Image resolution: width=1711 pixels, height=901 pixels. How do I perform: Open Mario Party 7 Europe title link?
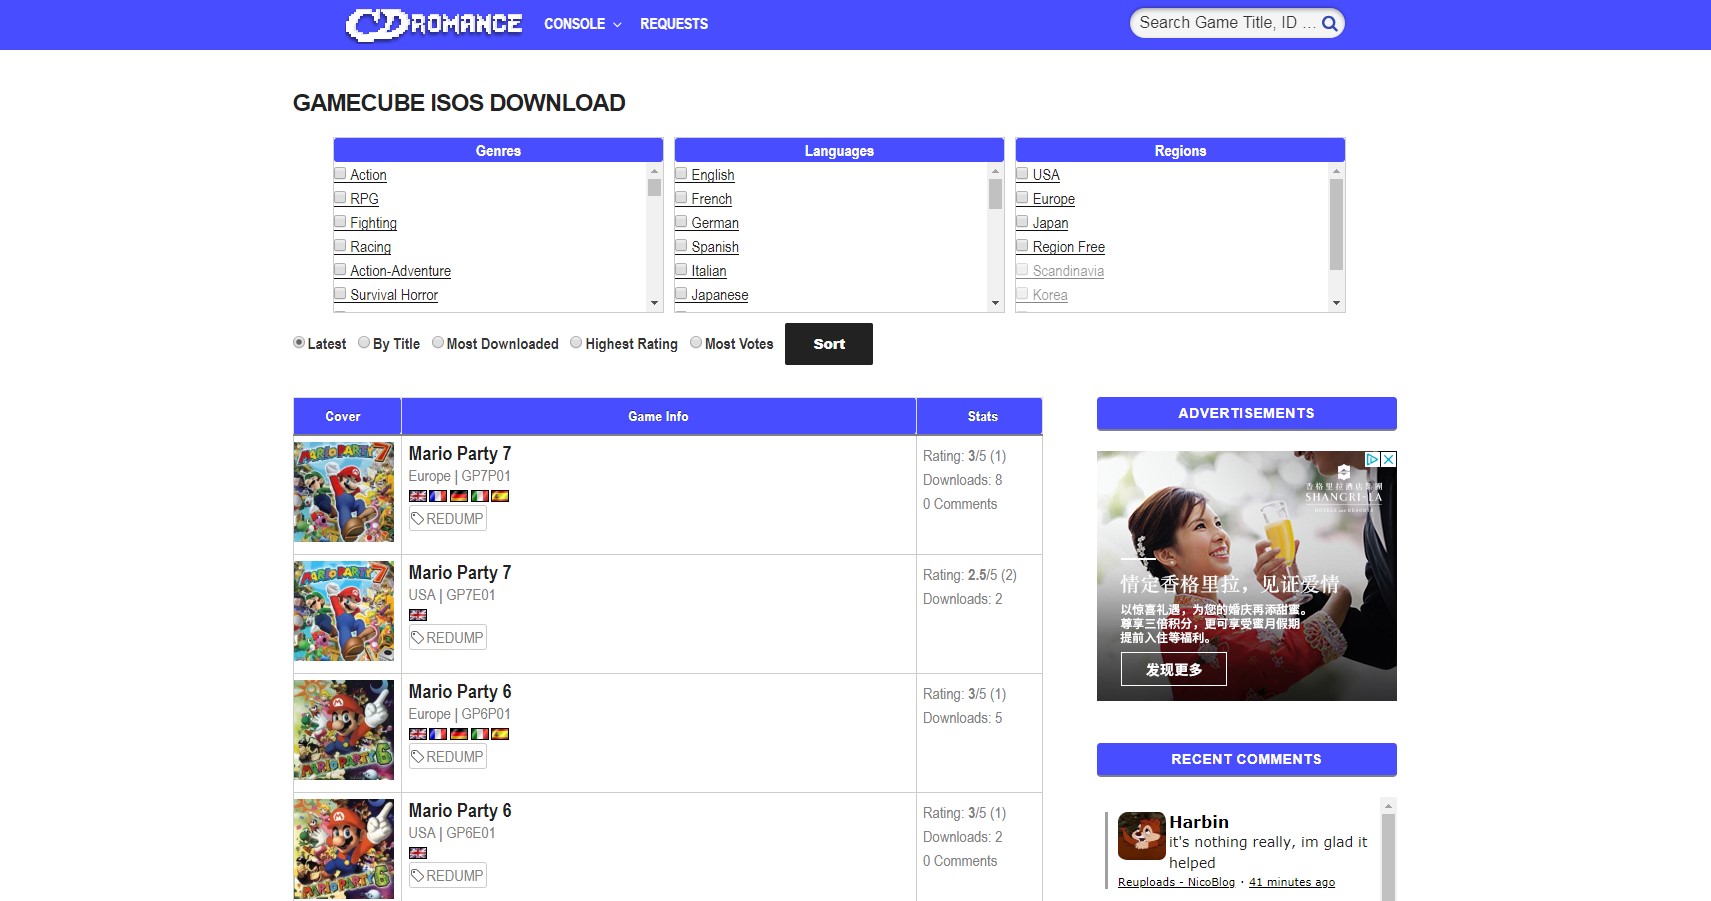460,454
